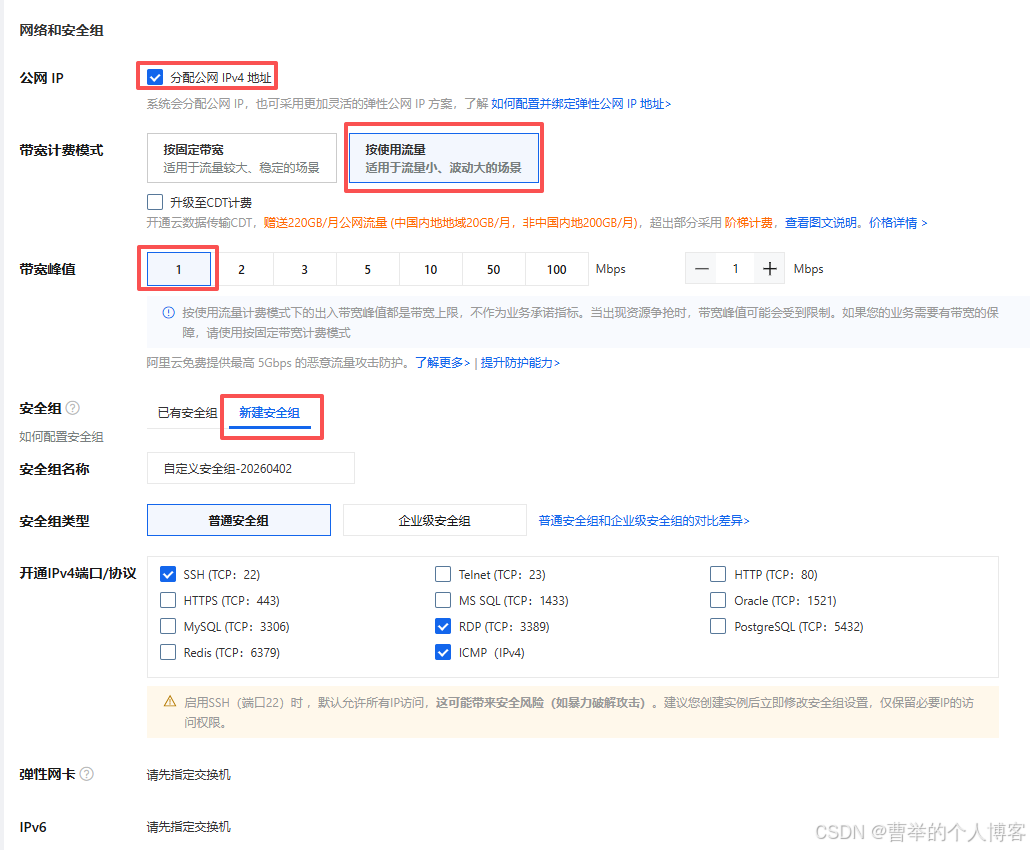Open the 阶梯计费 link
The height and width of the screenshot is (850, 1030).
click(x=749, y=223)
